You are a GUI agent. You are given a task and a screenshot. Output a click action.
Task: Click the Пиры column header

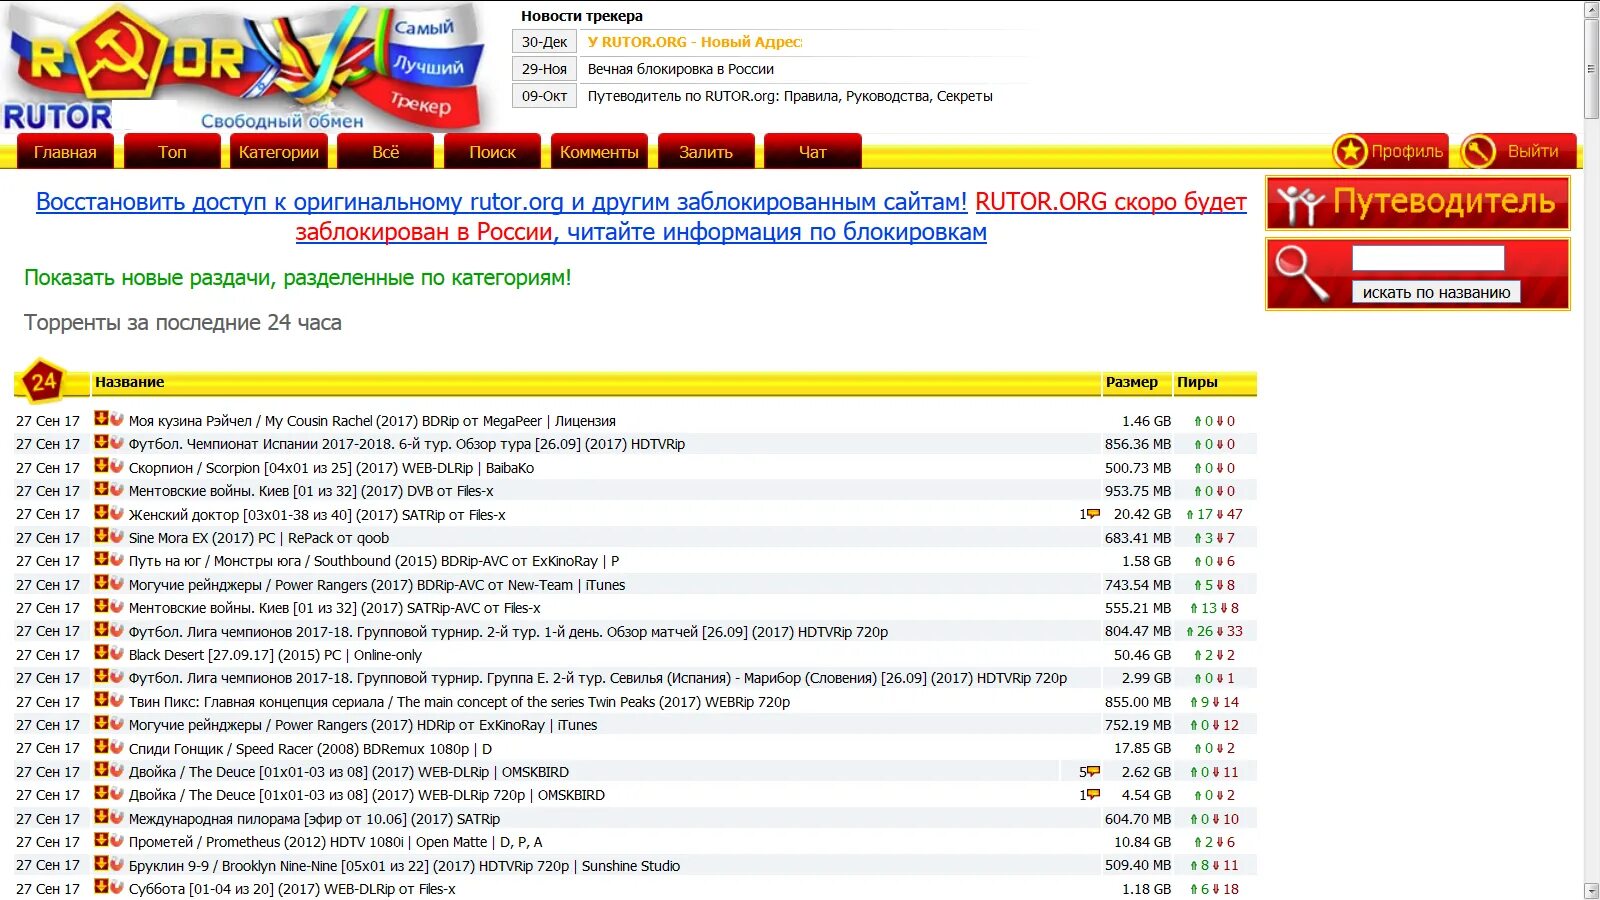[1197, 382]
